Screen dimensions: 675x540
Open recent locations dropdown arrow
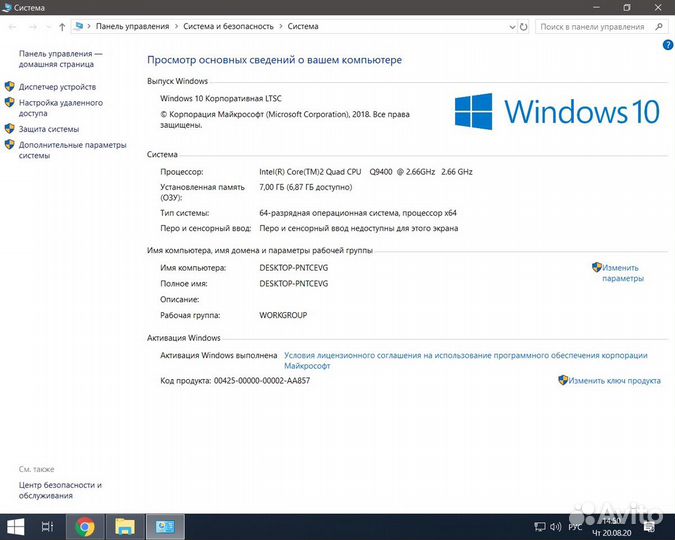coord(48,27)
